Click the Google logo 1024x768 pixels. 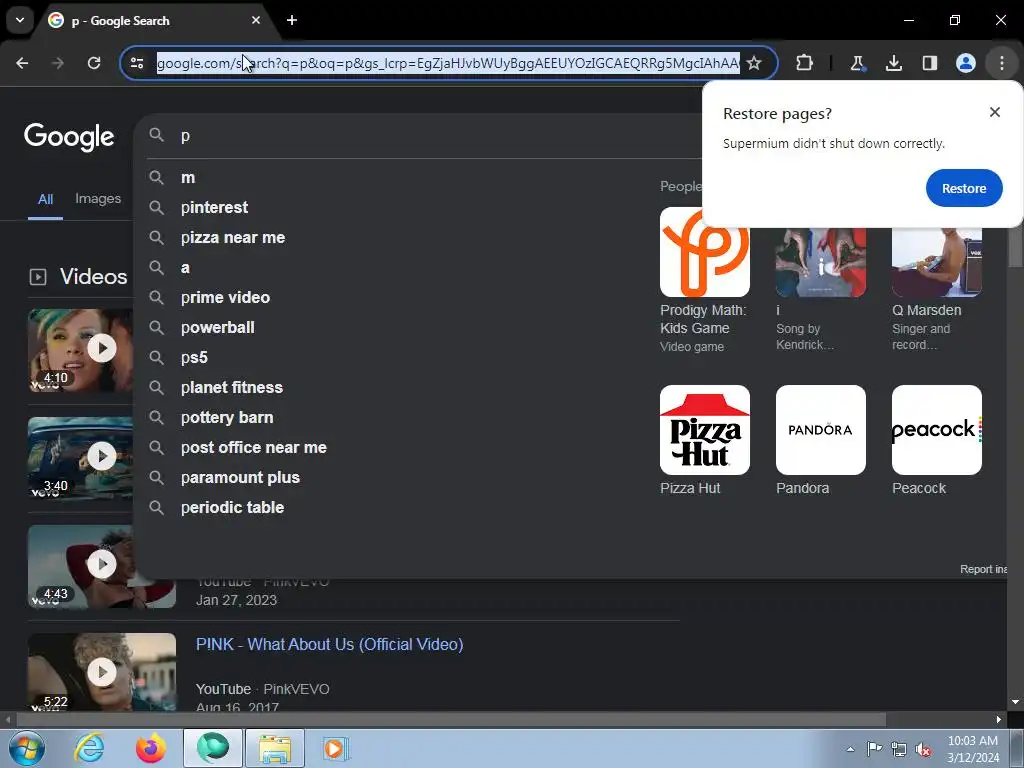pyautogui.click(x=69, y=136)
